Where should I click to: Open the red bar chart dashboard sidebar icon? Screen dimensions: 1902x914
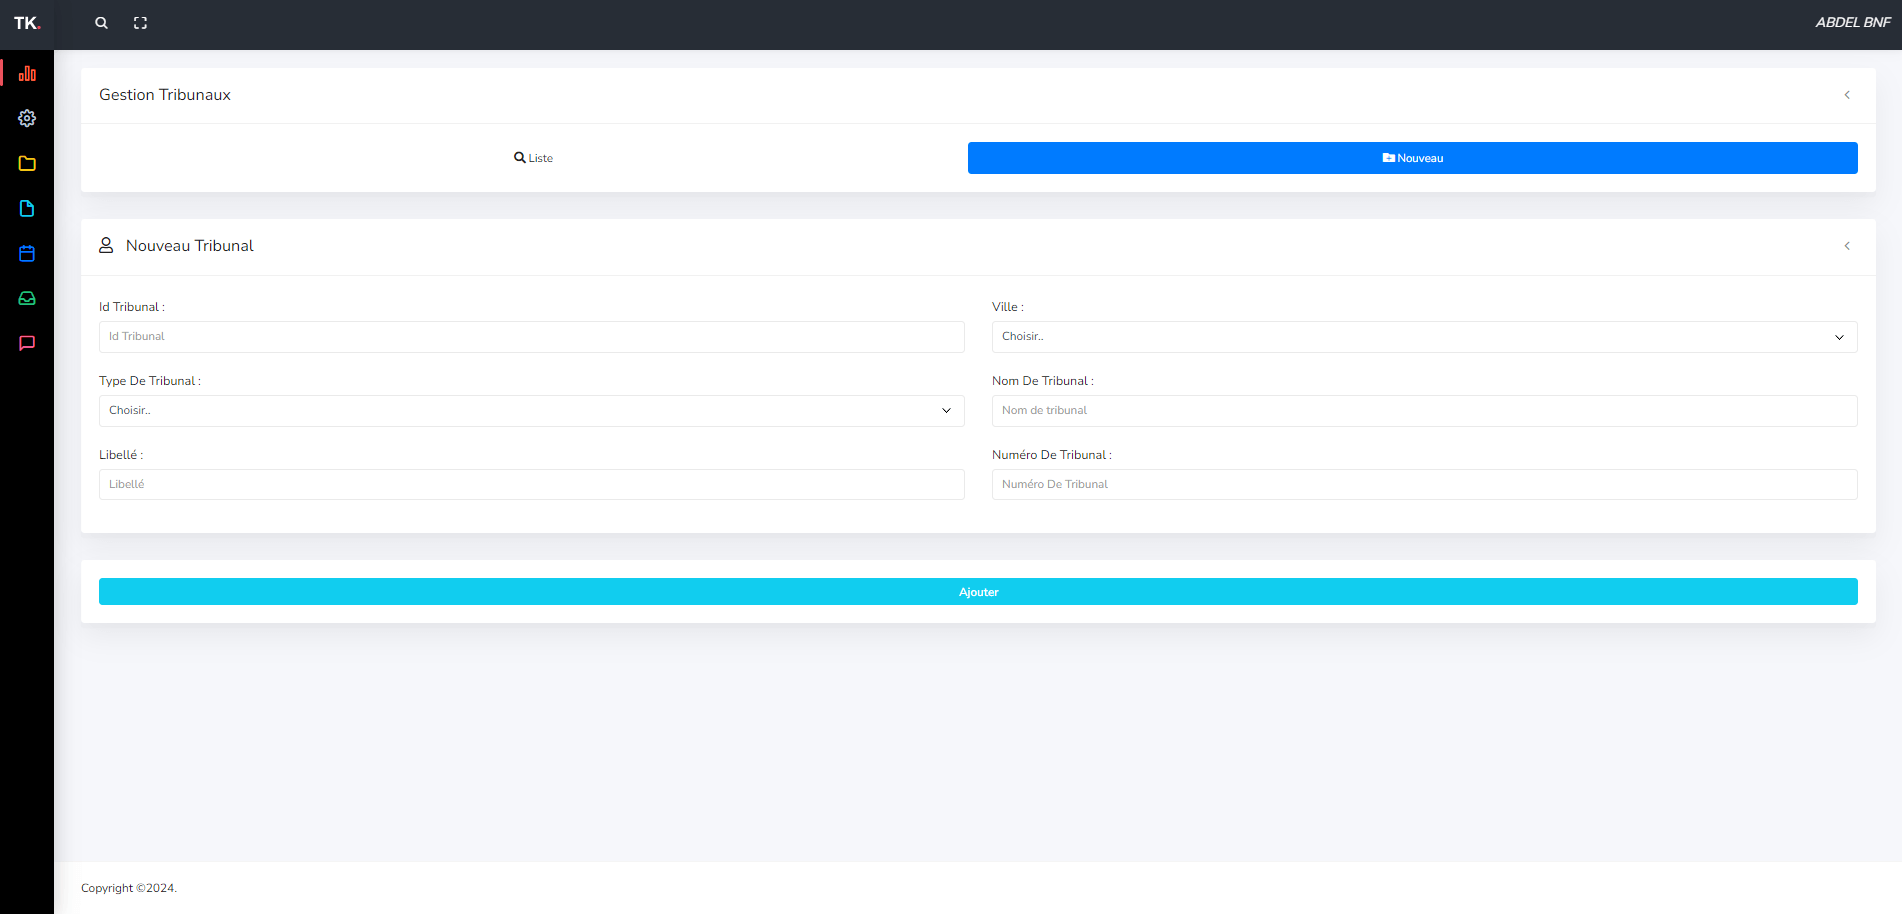[x=27, y=73]
